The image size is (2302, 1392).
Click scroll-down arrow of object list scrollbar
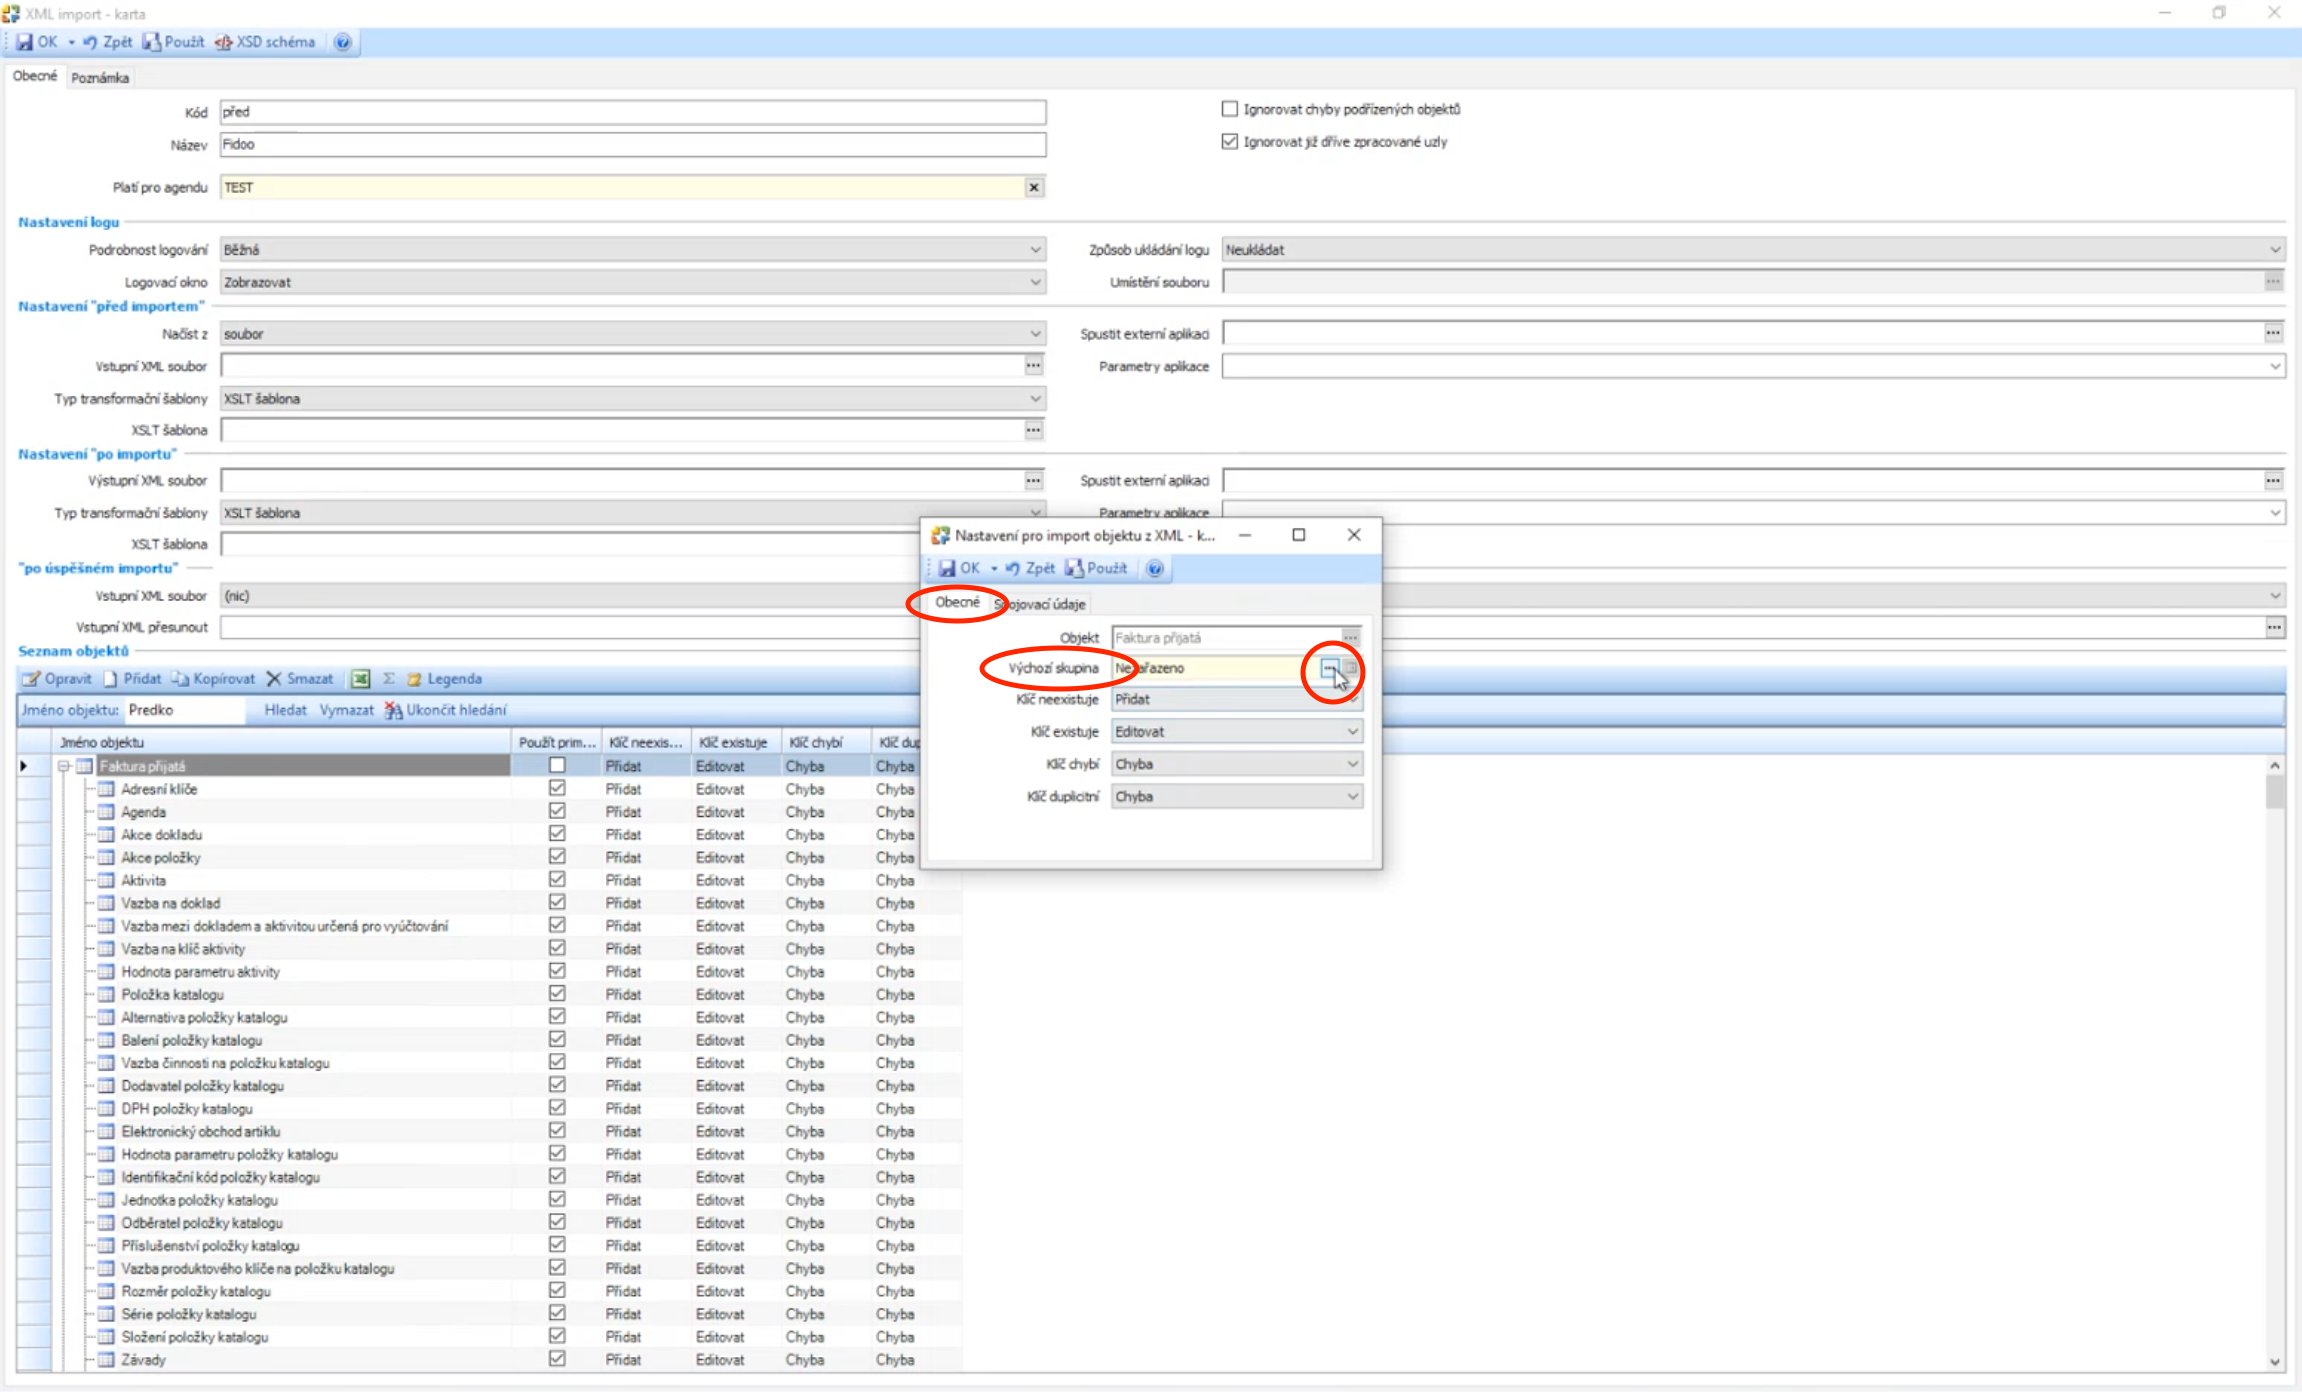[2275, 1362]
